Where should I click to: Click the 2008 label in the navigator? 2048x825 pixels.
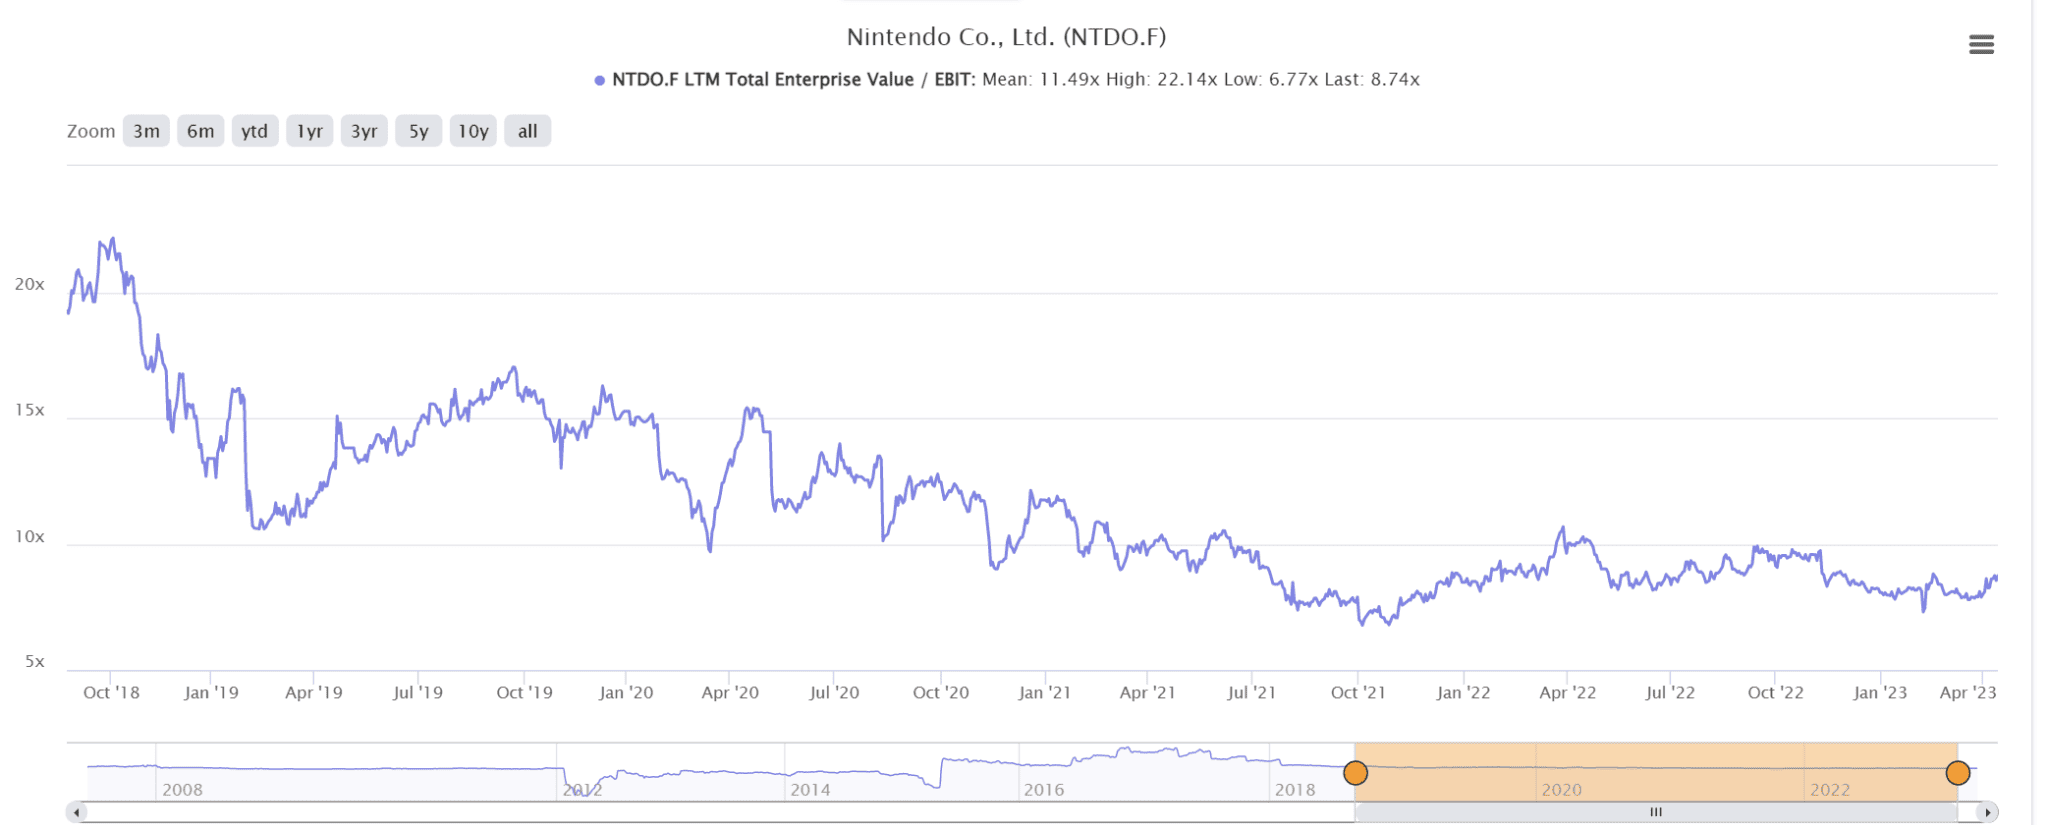tap(182, 790)
